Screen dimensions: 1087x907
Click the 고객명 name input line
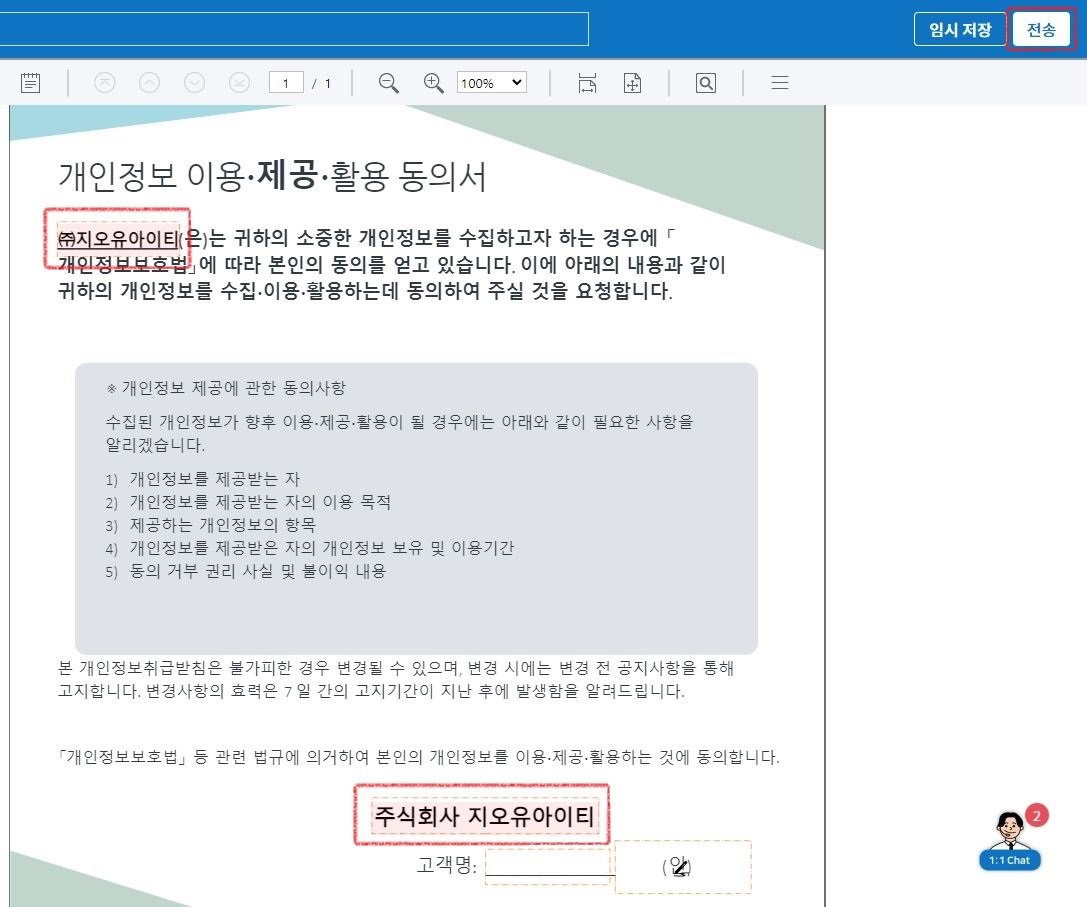[547, 866]
